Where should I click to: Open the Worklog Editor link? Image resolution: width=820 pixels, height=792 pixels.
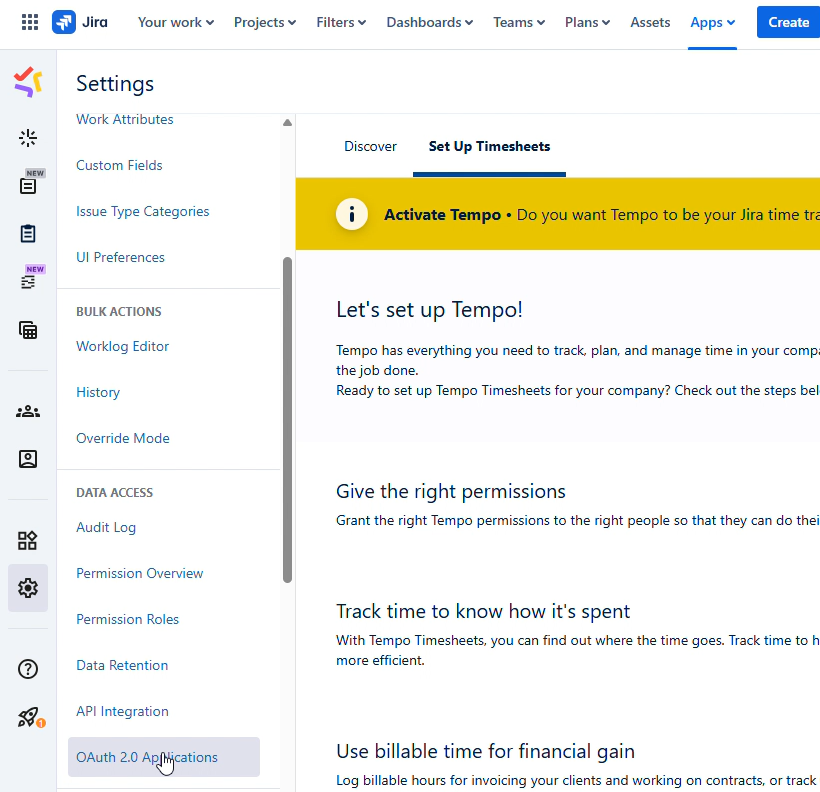(x=122, y=346)
